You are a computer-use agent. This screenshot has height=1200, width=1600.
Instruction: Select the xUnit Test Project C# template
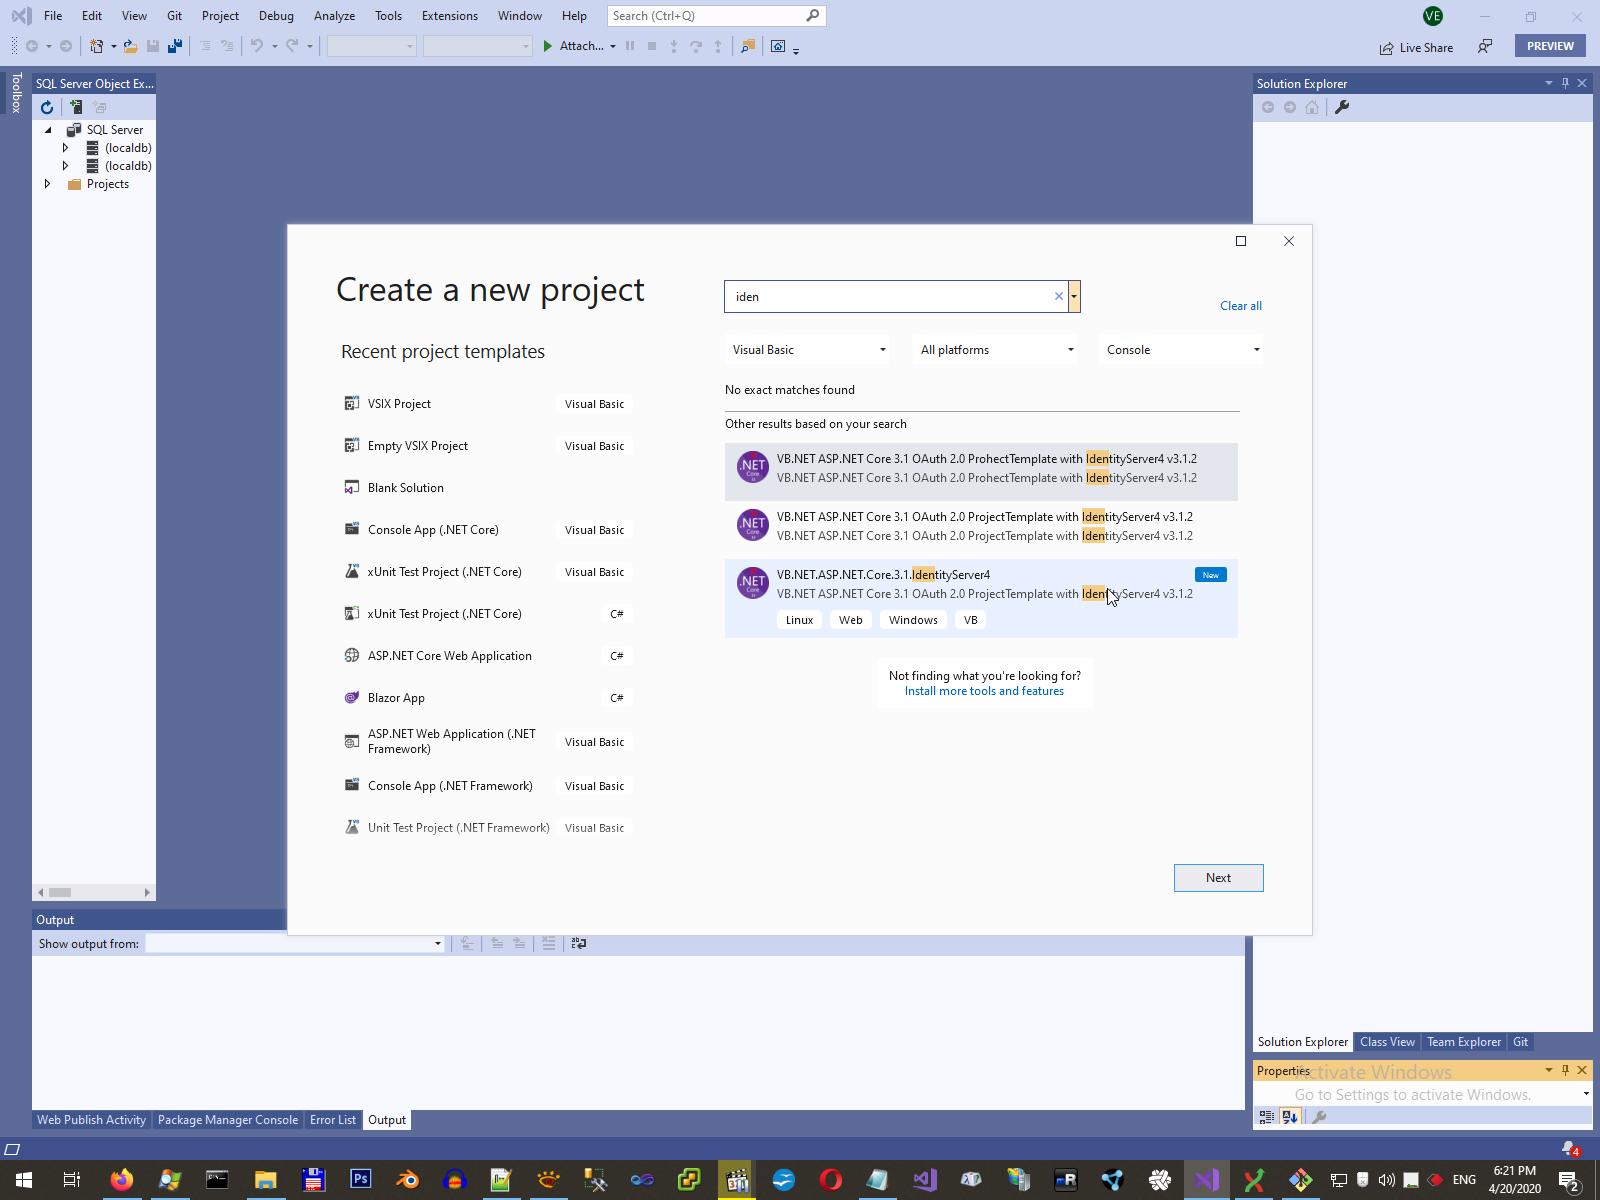(486, 614)
